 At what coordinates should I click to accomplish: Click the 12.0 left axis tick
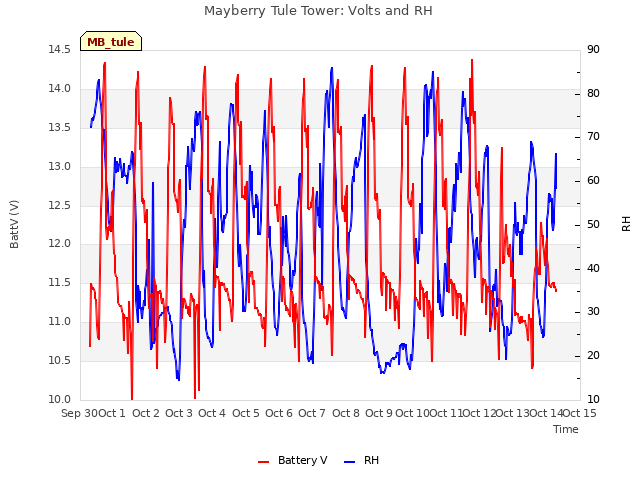click(x=59, y=244)
